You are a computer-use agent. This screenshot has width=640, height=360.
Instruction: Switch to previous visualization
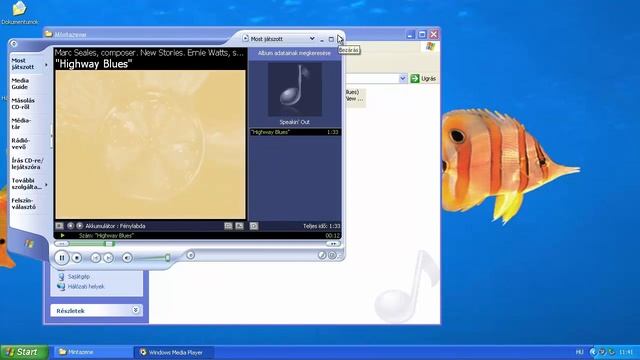pos(70,226)
